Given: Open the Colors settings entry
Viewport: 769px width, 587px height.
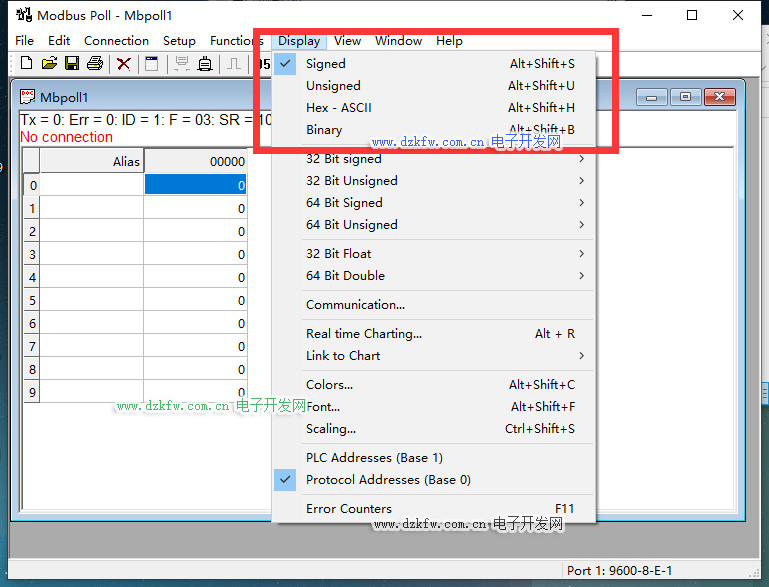Looking at the screenshot, I should (x=329, y=385).
